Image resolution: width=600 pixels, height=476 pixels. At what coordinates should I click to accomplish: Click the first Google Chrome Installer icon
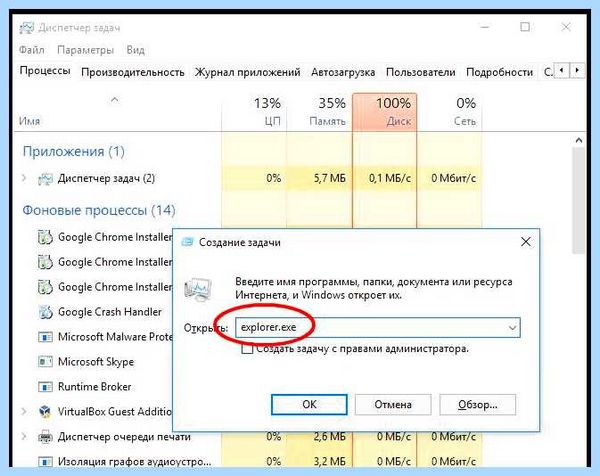(45, 237)
